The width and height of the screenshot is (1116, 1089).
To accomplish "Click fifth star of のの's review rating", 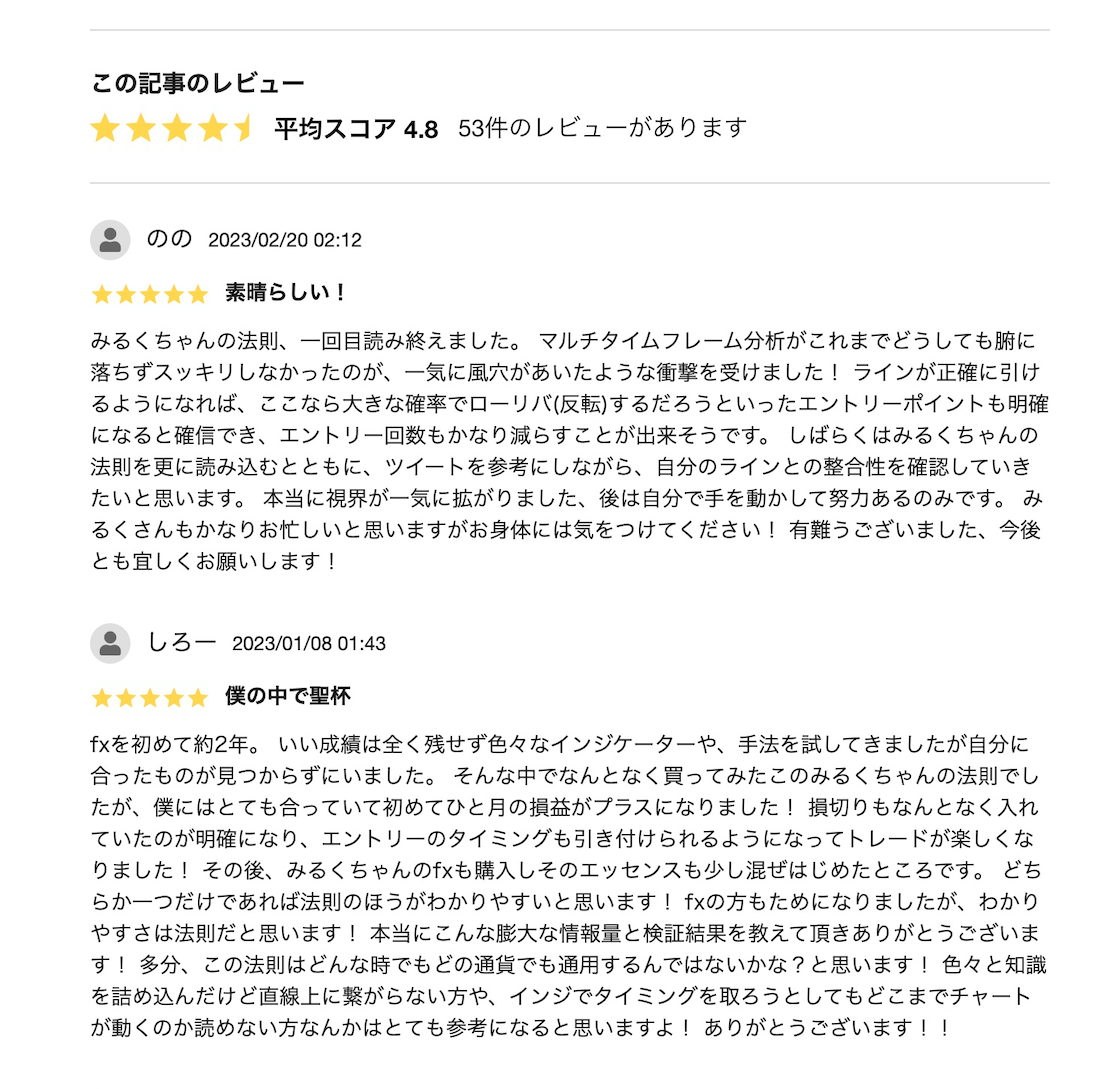I will coord(198,294).
